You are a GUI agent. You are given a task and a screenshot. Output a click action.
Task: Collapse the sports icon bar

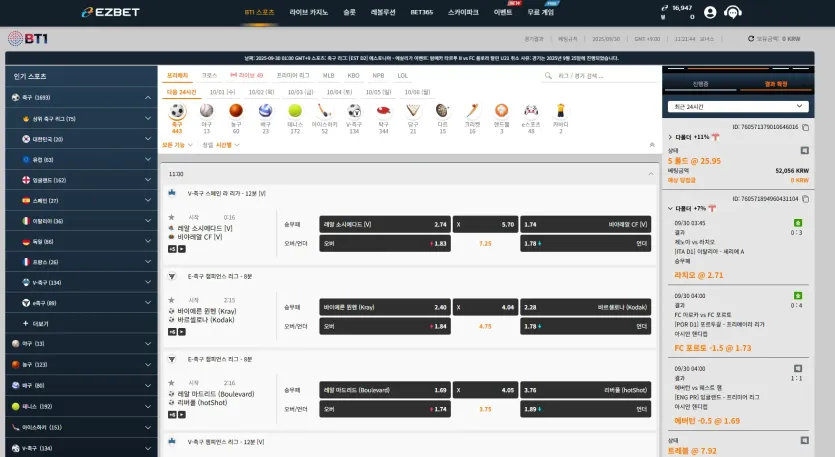(x=652, y=145)
